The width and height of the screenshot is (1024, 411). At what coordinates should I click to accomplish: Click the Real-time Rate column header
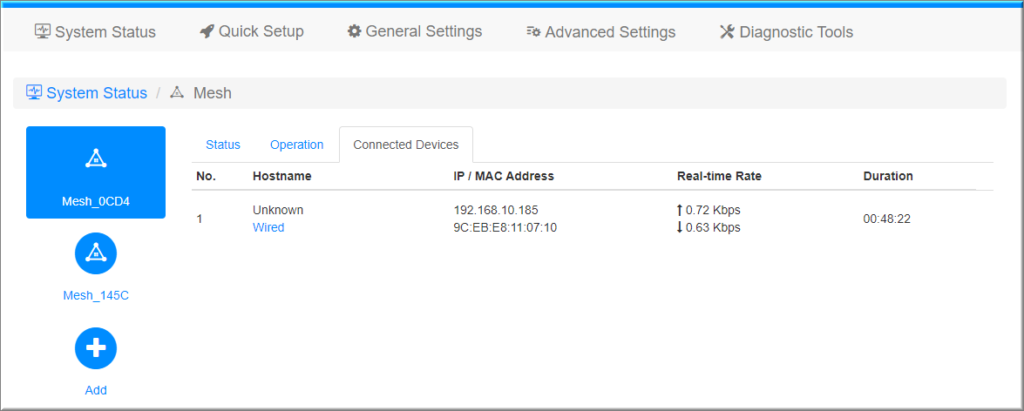coord(719,176)
